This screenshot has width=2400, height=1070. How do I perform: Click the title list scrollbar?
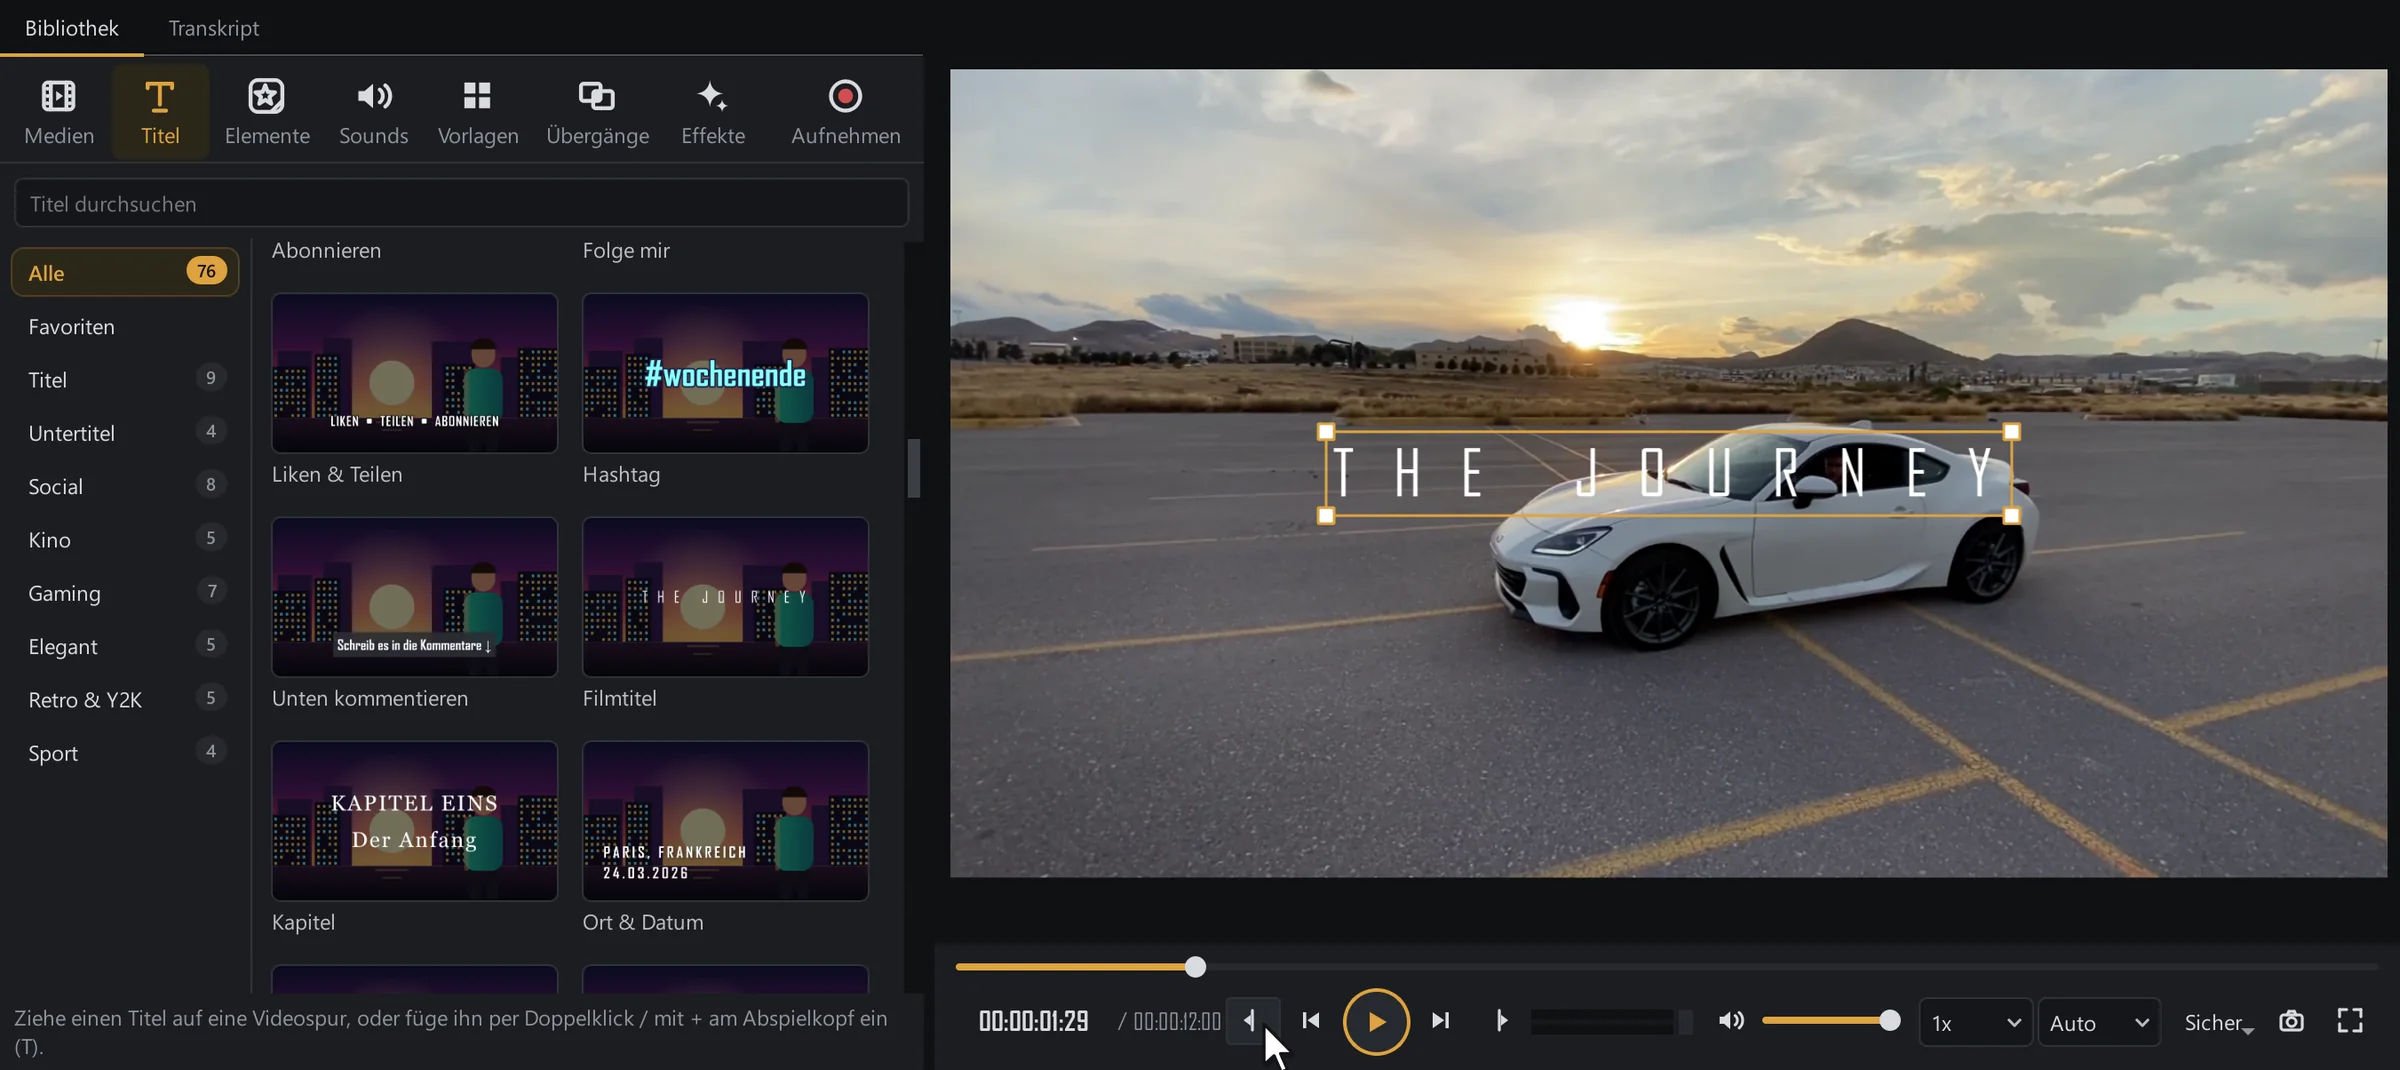coord(913,468)
